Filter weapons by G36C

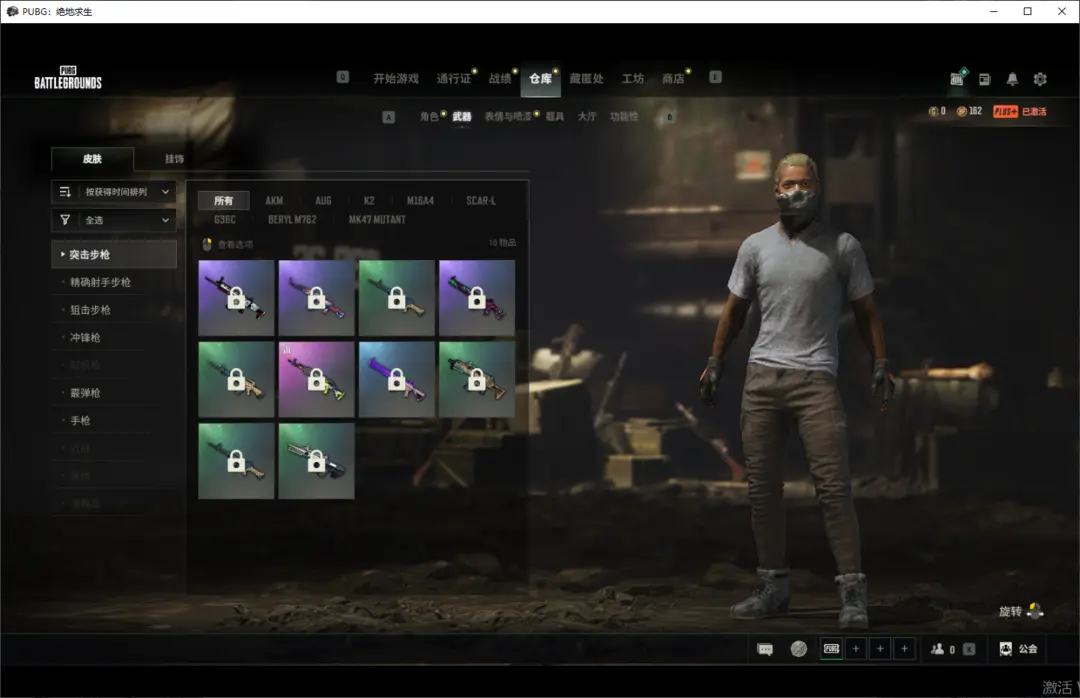pos(225,220)
